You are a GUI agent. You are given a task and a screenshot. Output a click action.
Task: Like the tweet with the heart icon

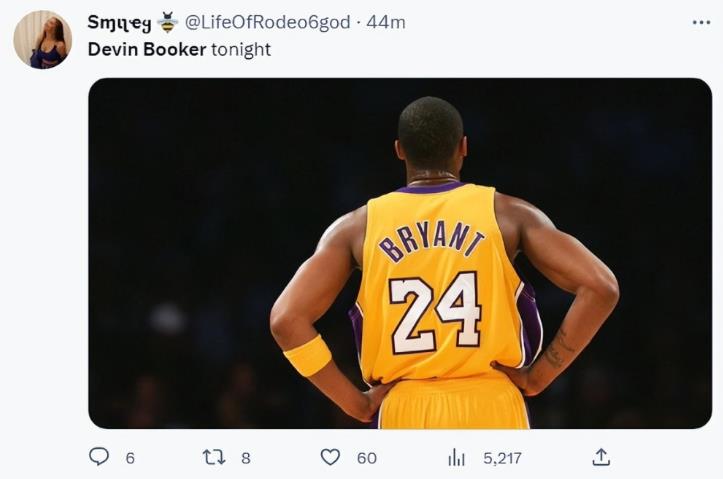(330, 457)
